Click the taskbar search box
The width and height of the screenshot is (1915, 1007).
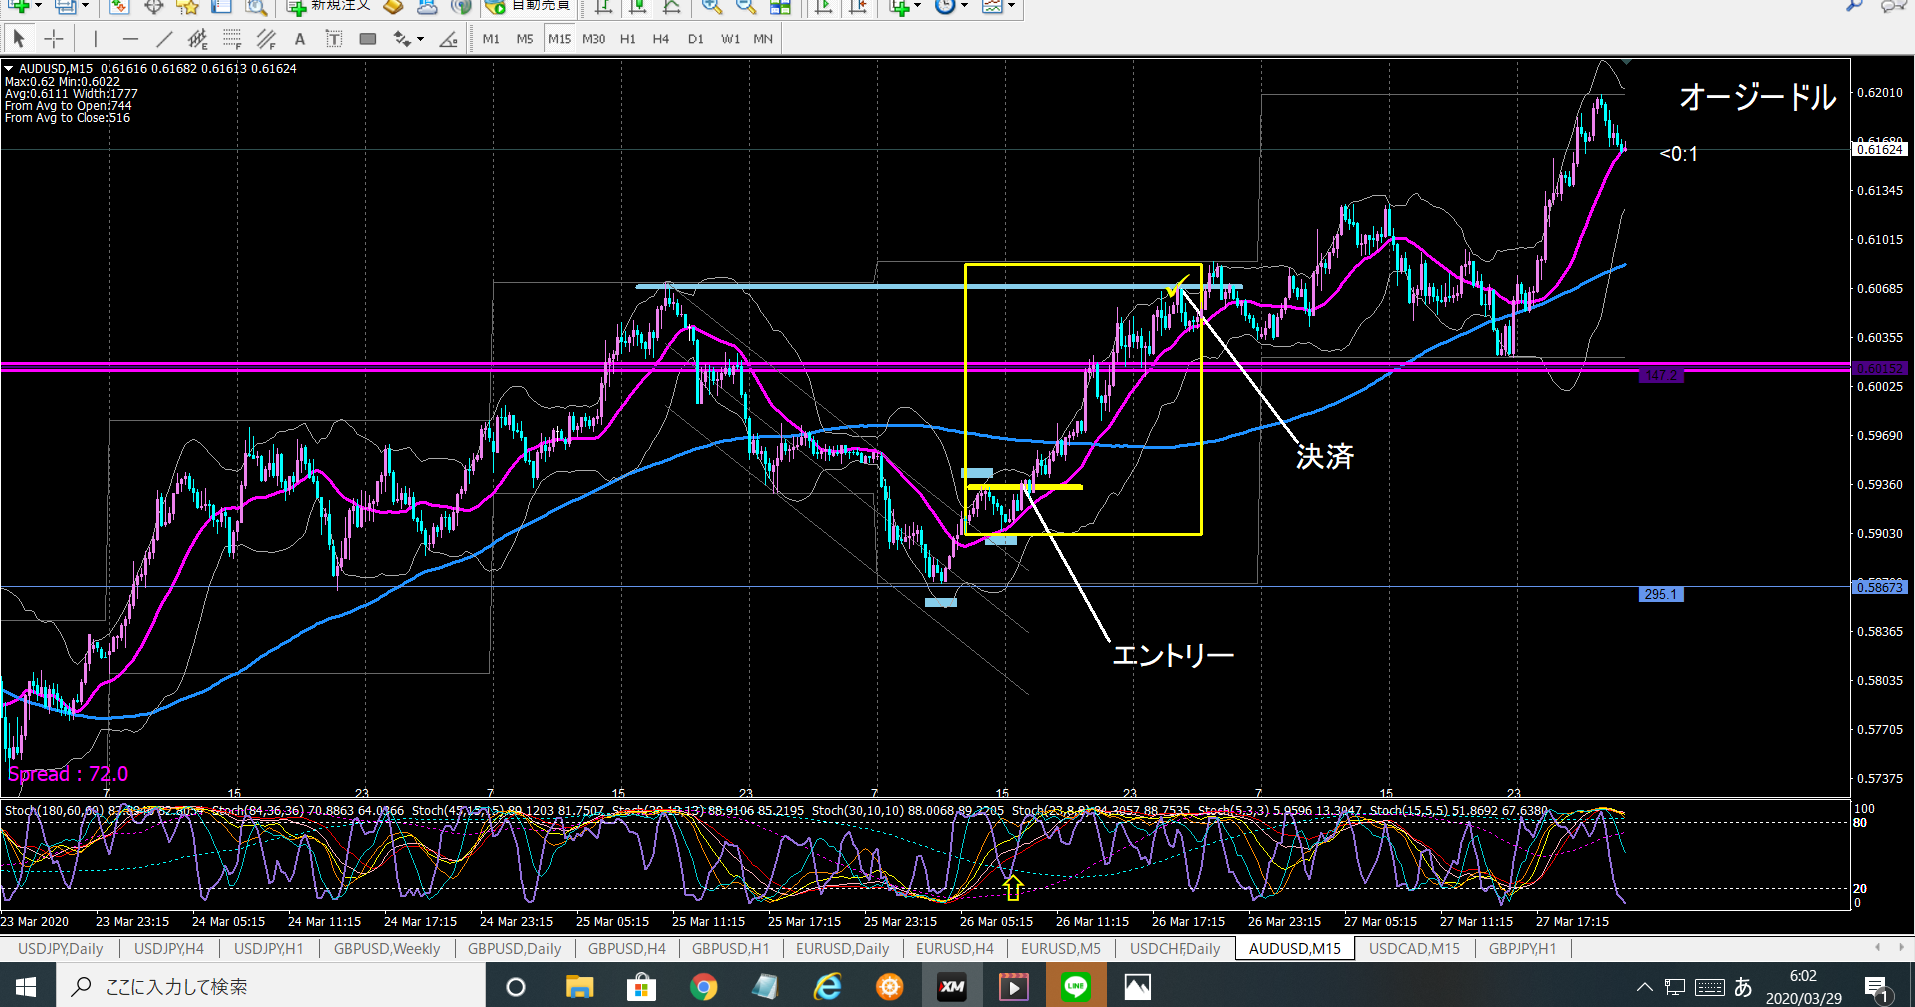pyautogui.click(x=270, y=987)
